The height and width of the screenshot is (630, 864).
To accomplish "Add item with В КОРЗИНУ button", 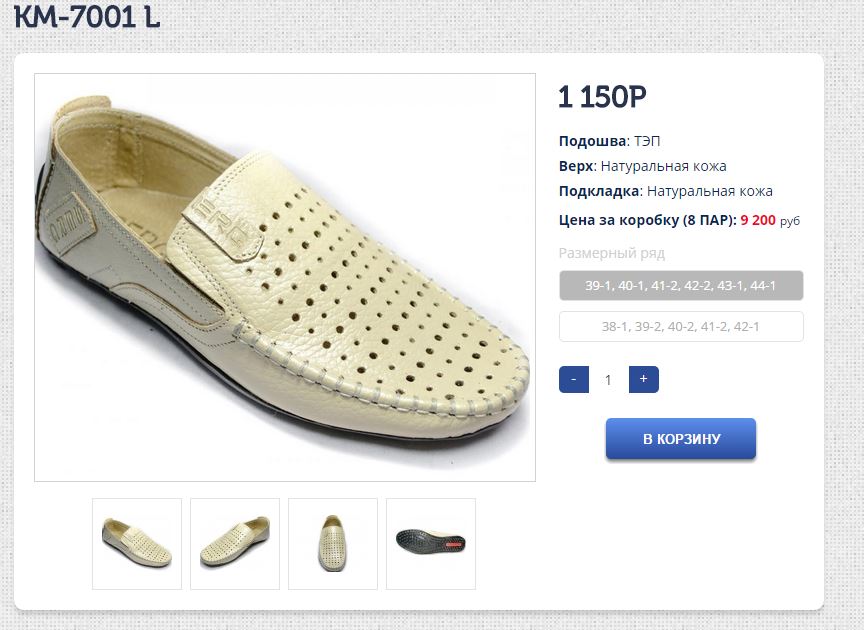I will click(x=681, y=439).
